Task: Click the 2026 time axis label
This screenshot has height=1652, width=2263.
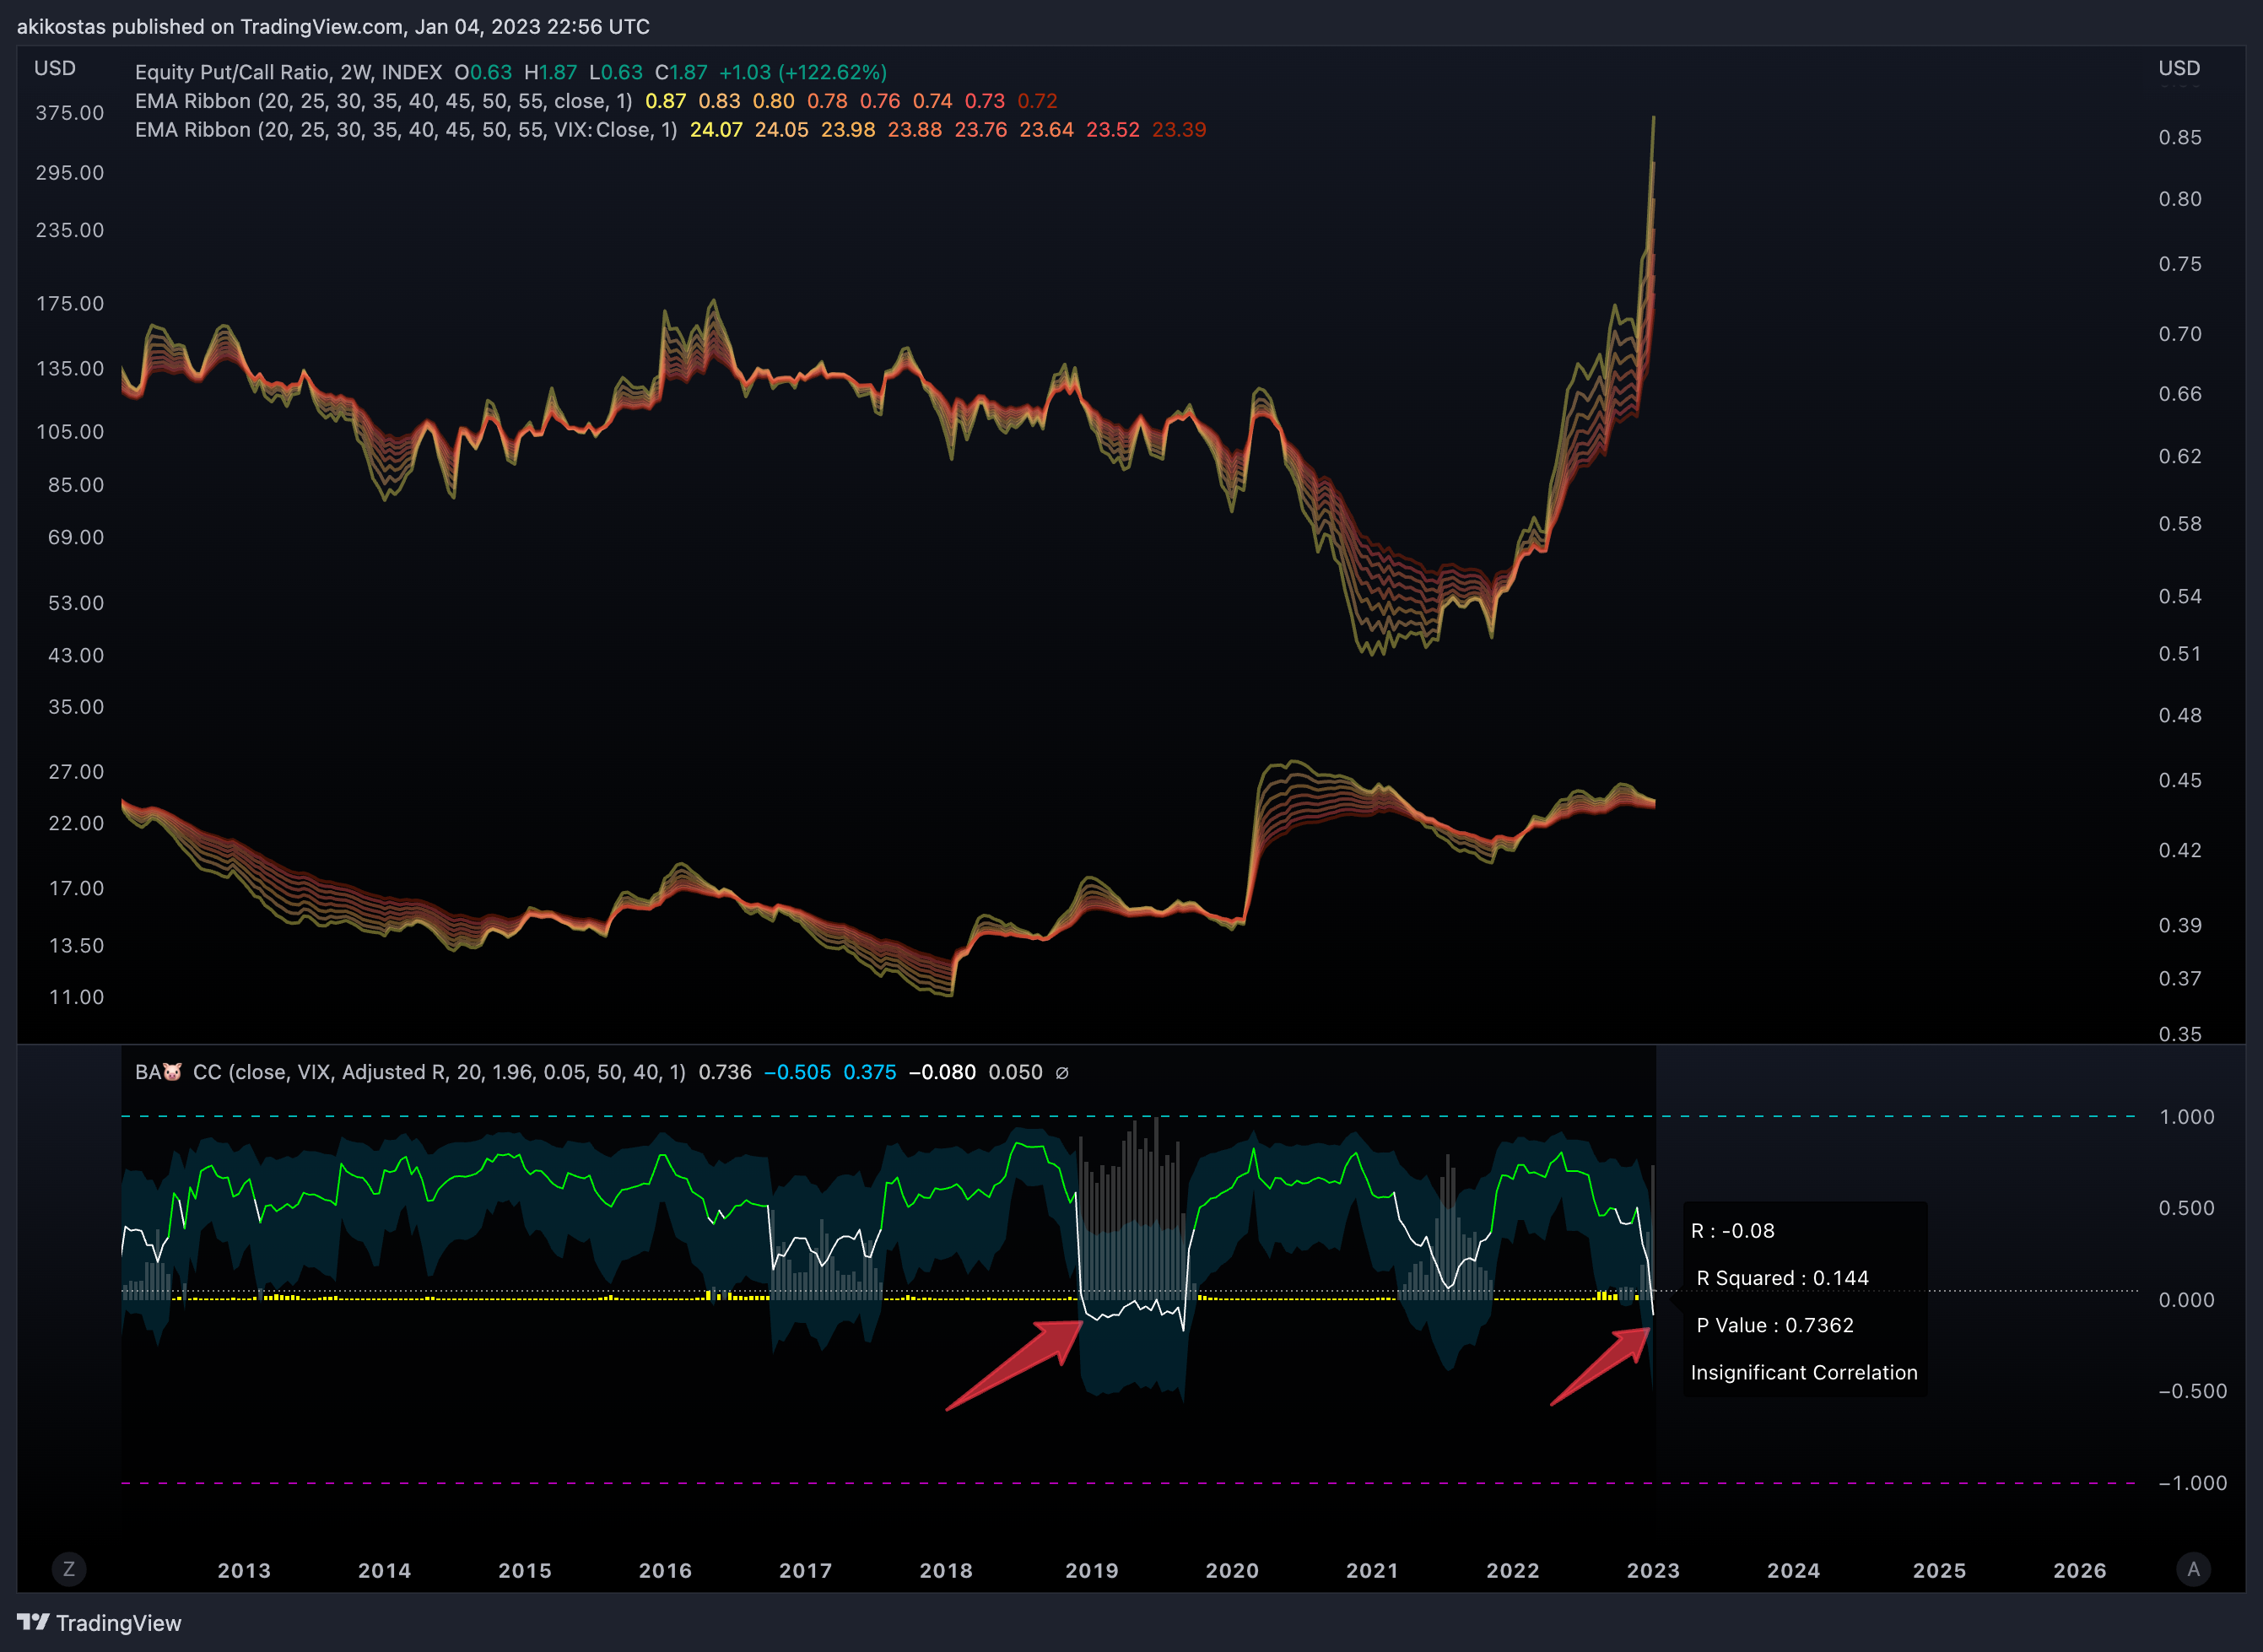Action: (2080, 1570)
